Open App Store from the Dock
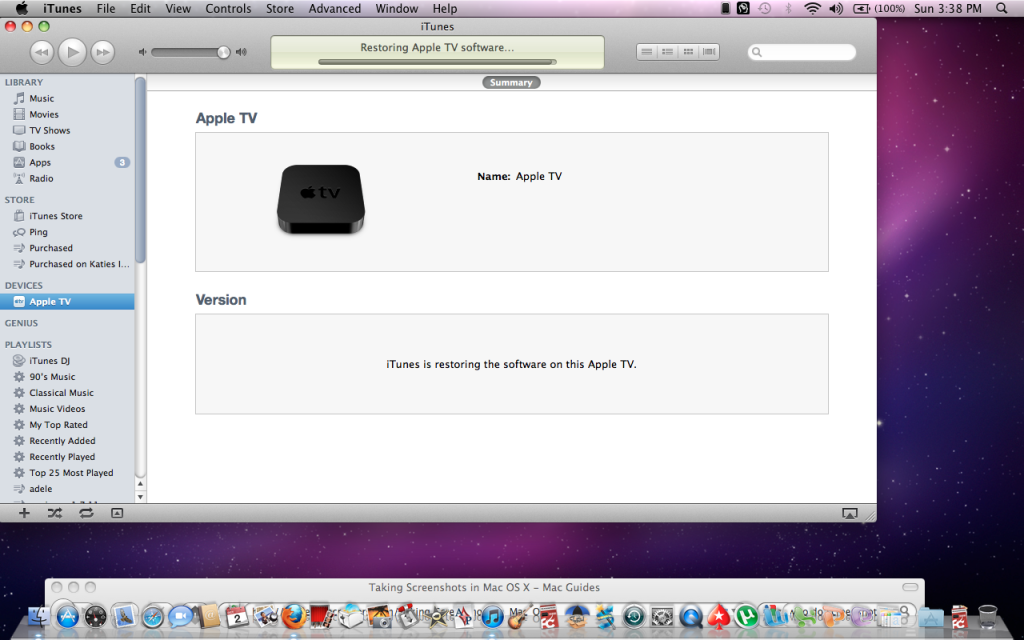 67,616
